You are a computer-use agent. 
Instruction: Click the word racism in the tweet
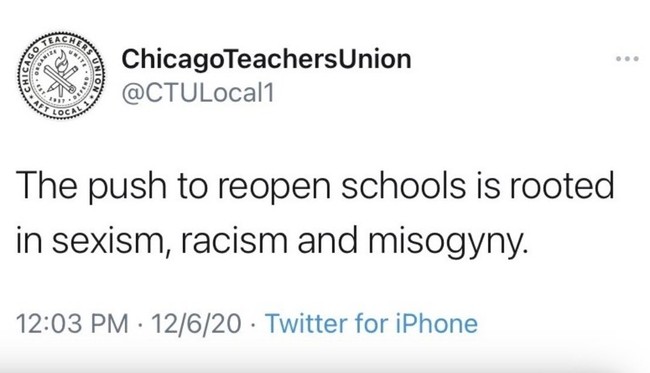(x=234, y=241)
